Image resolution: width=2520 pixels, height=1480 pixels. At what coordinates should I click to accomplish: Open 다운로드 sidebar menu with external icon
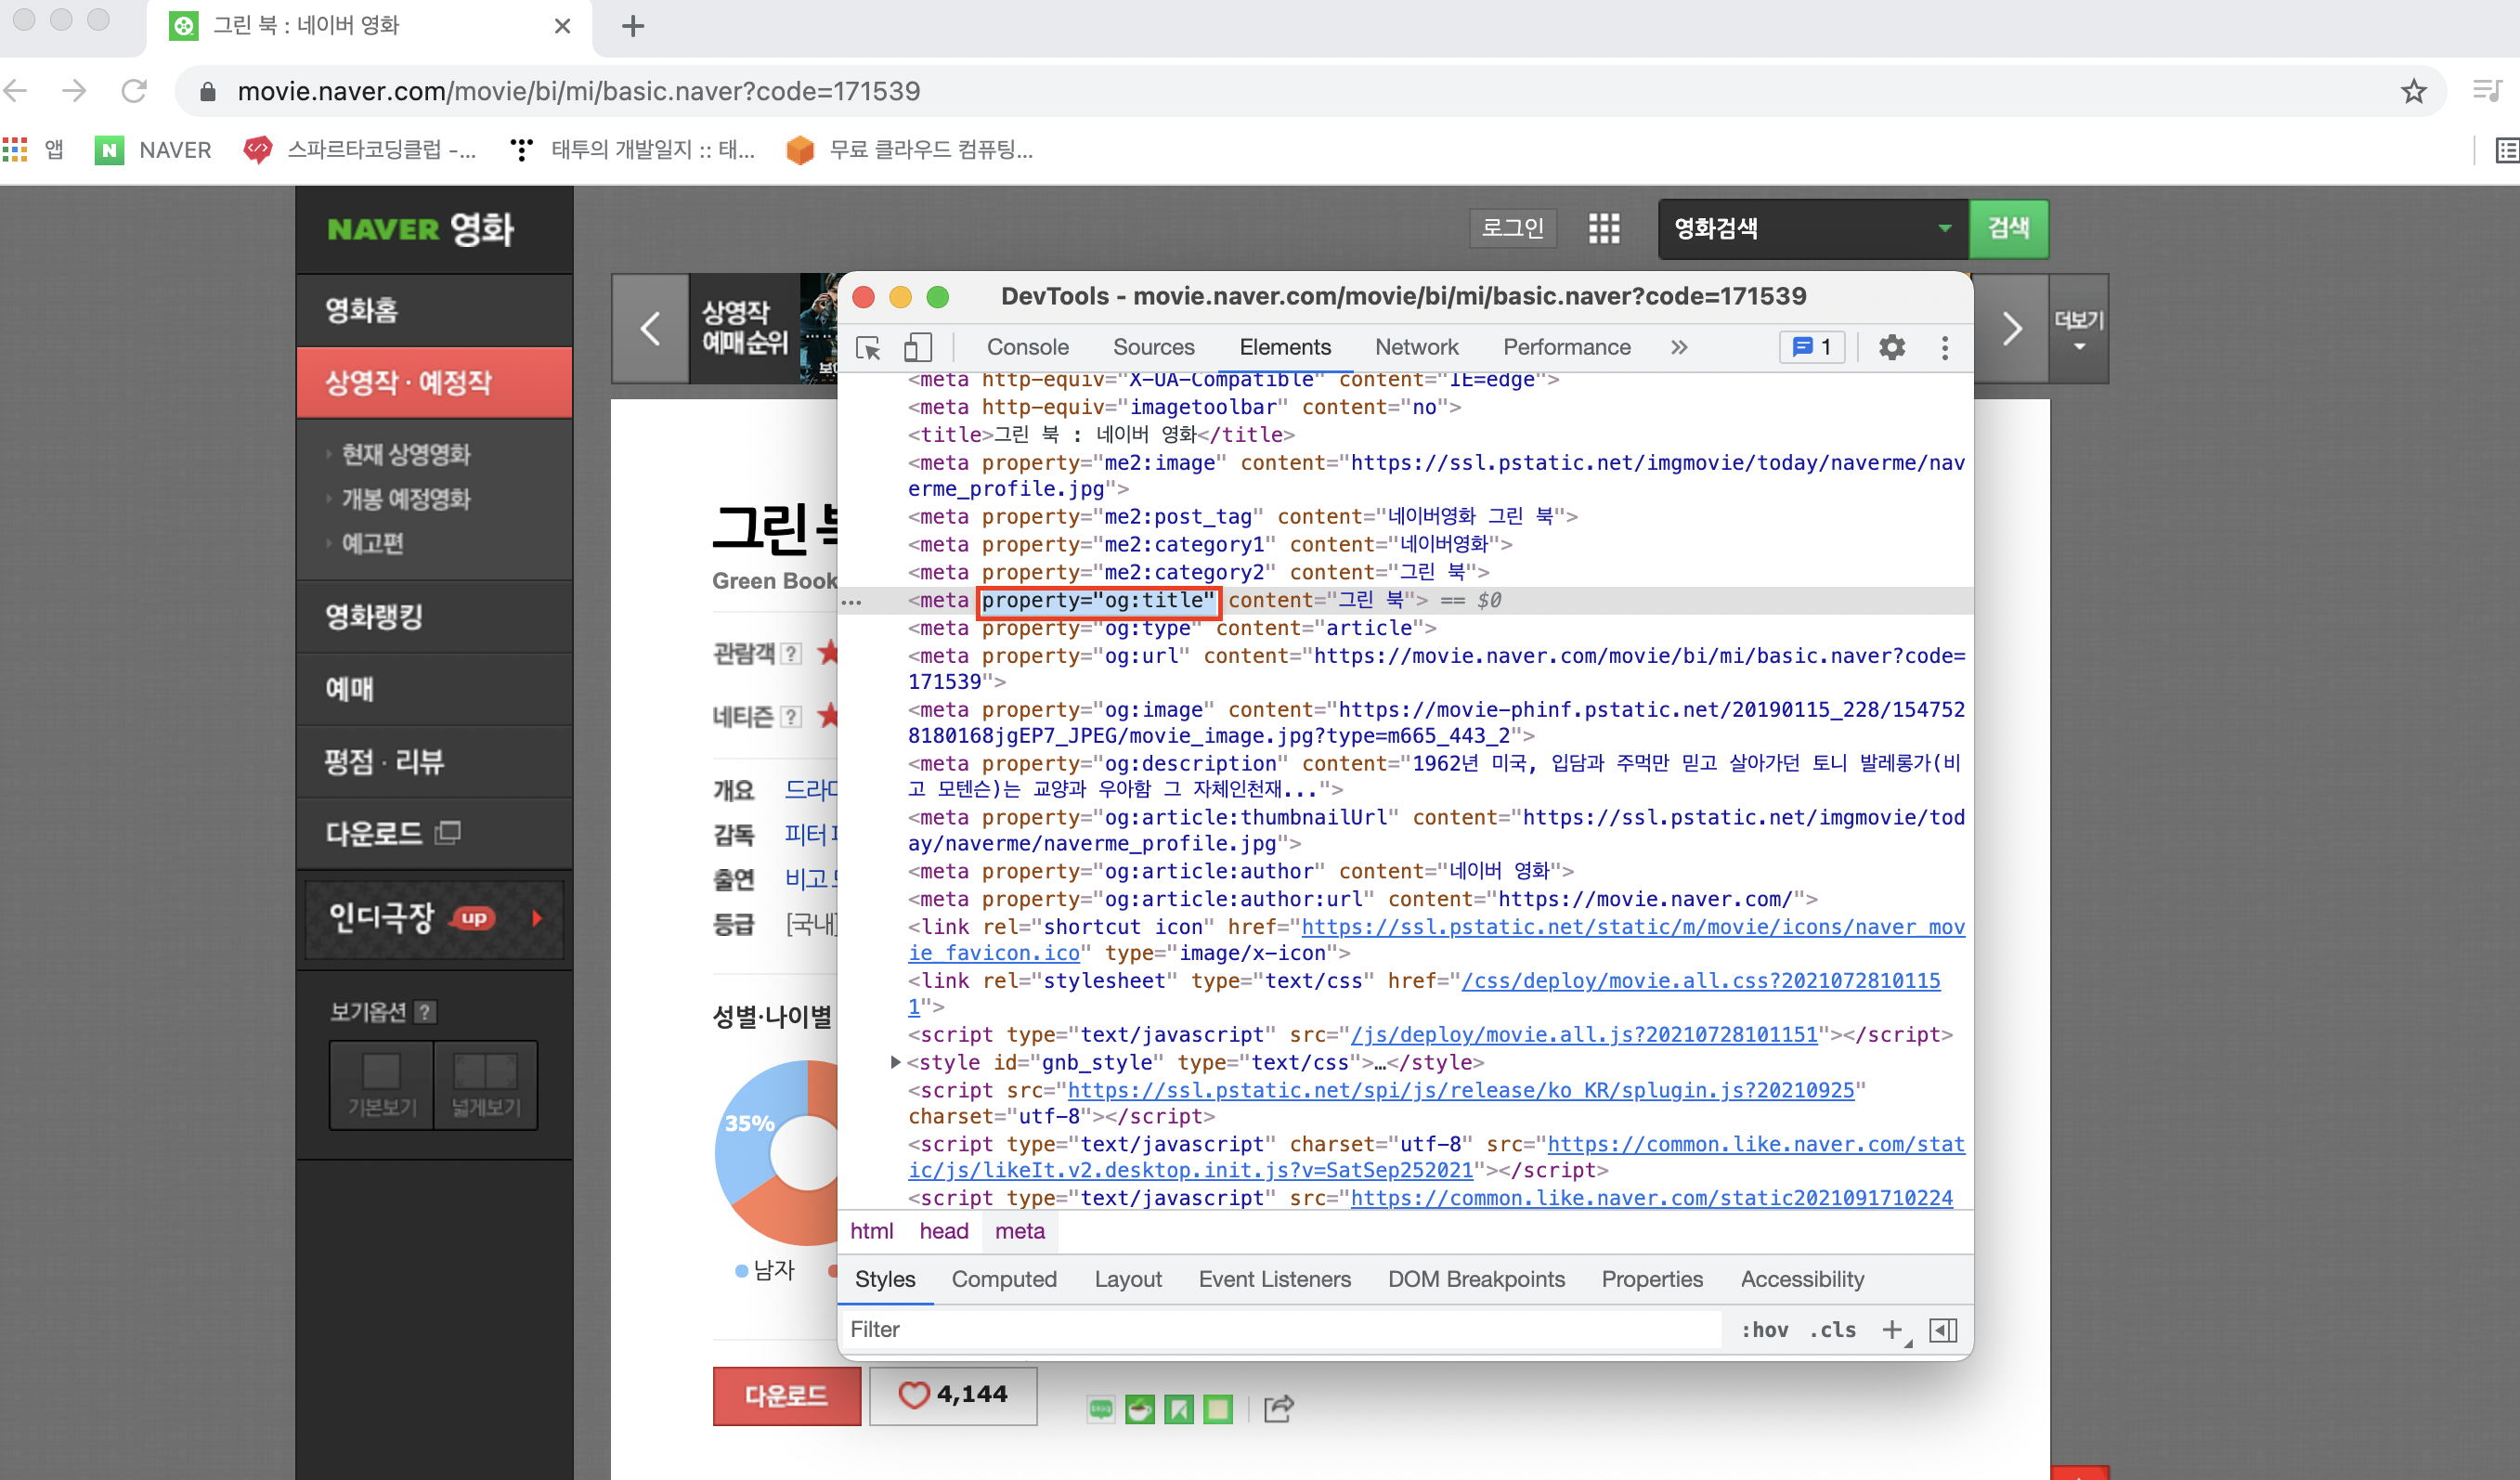pos(434,833)
